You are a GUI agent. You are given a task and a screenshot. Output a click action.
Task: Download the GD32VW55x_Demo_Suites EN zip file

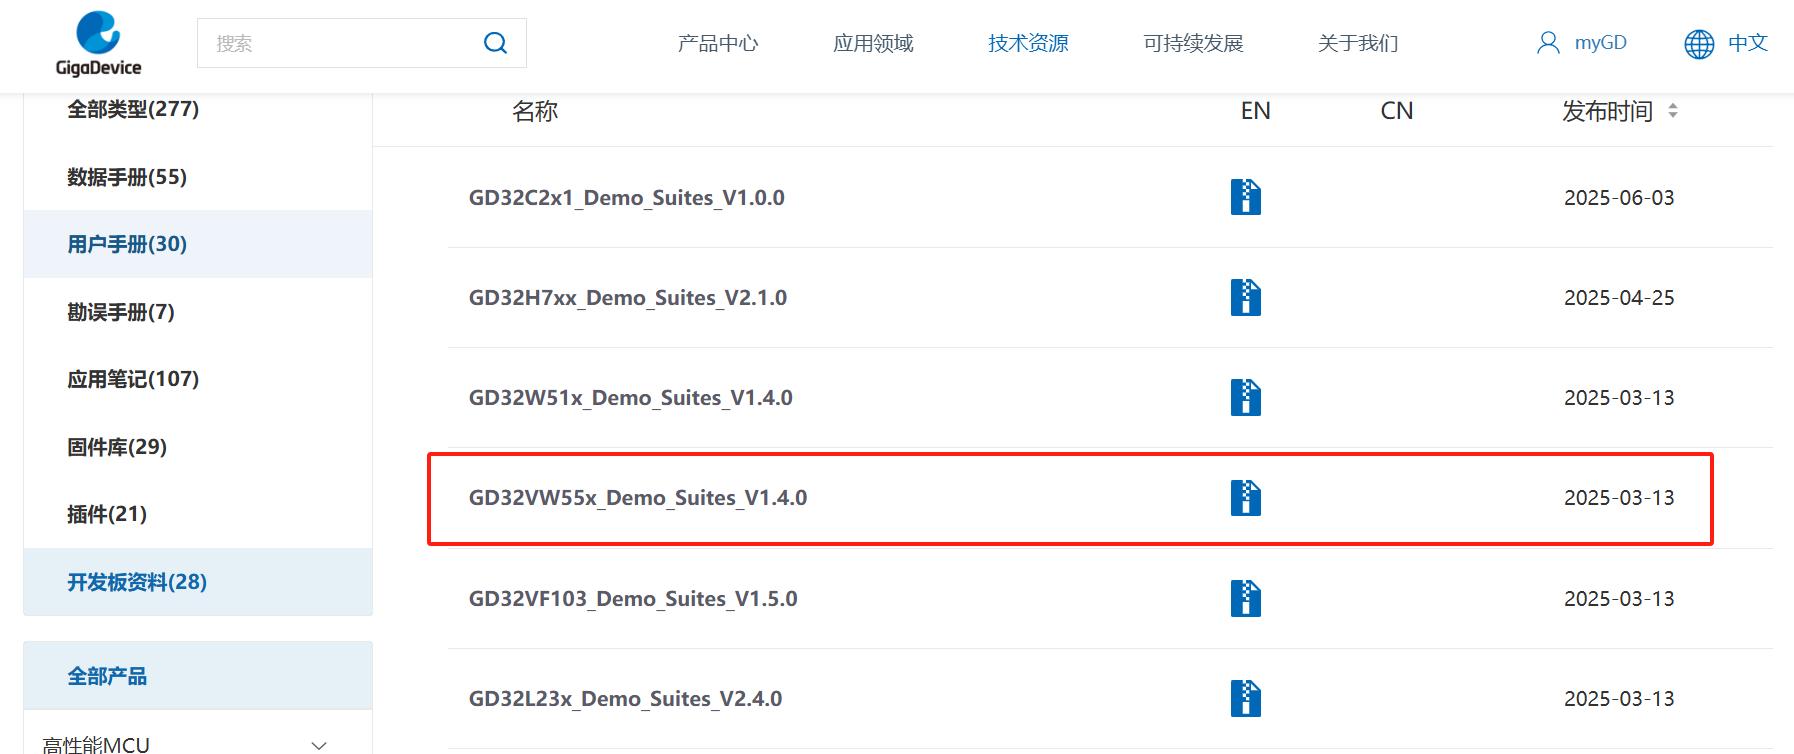coord(1246,497)
